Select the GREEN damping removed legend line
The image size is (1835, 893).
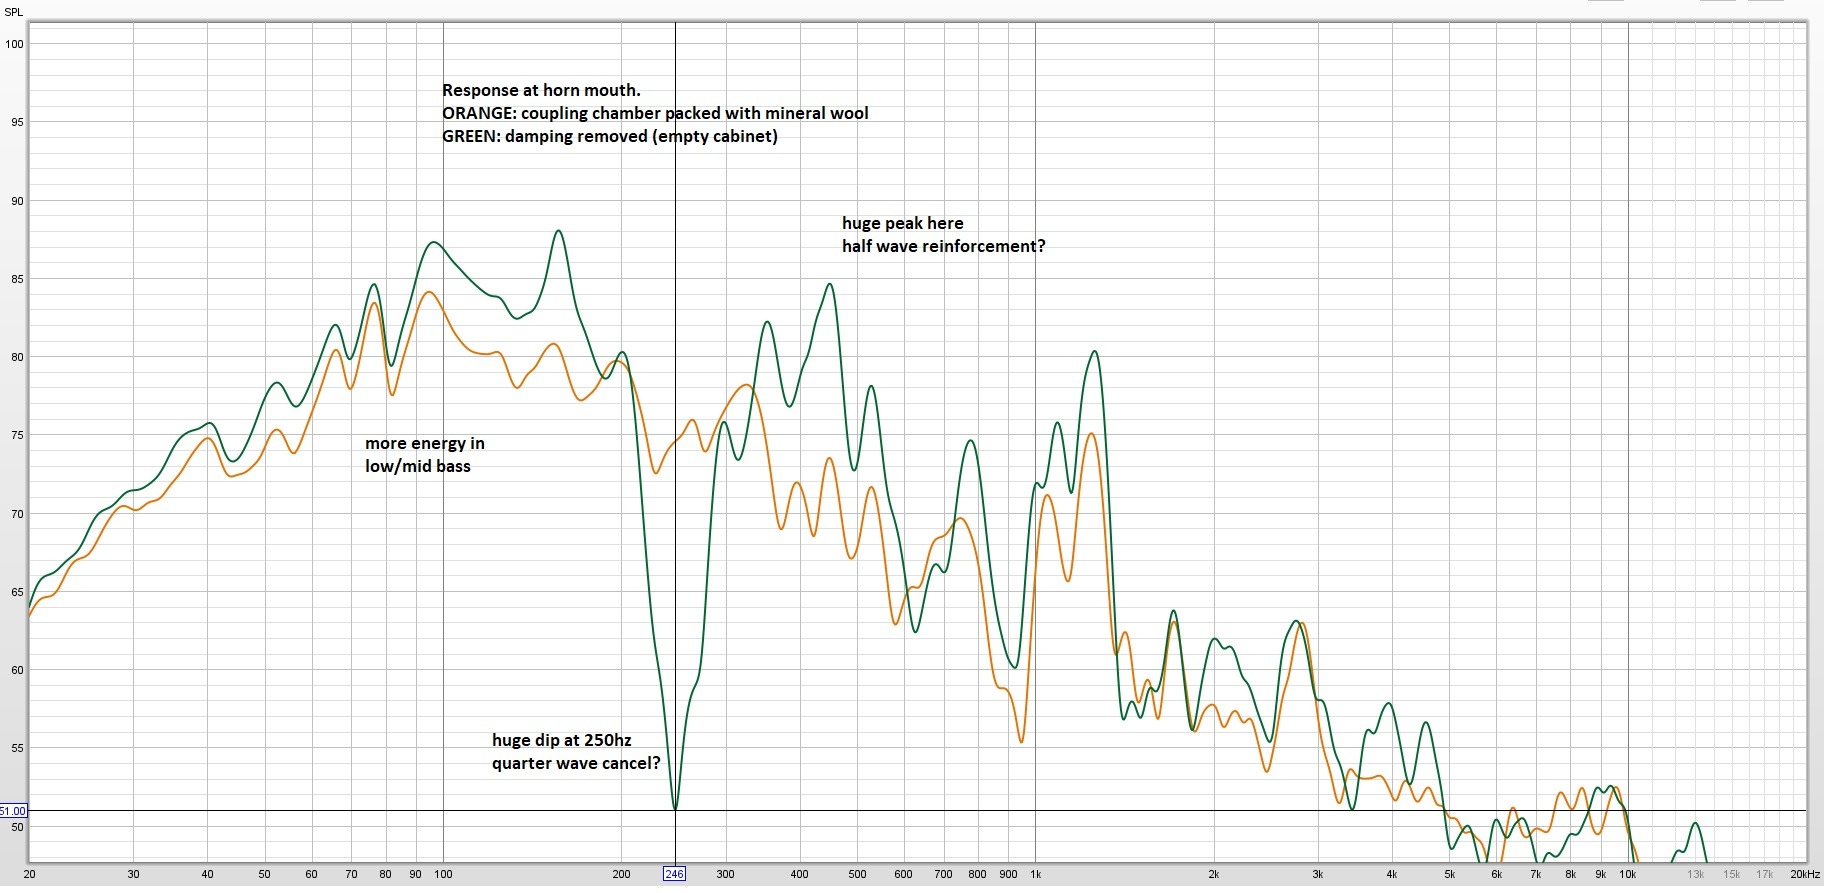tap(610, 136)
